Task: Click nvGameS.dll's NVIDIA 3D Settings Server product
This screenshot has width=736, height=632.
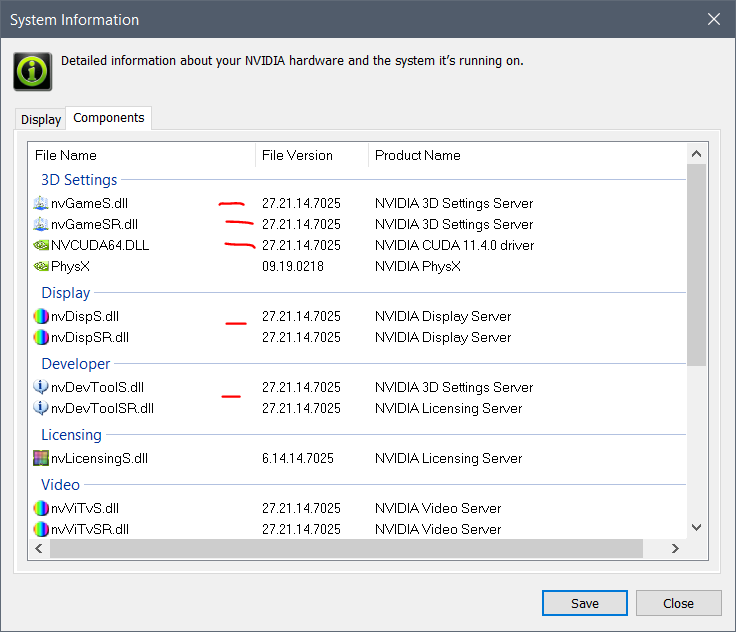Action: (454, 203)
